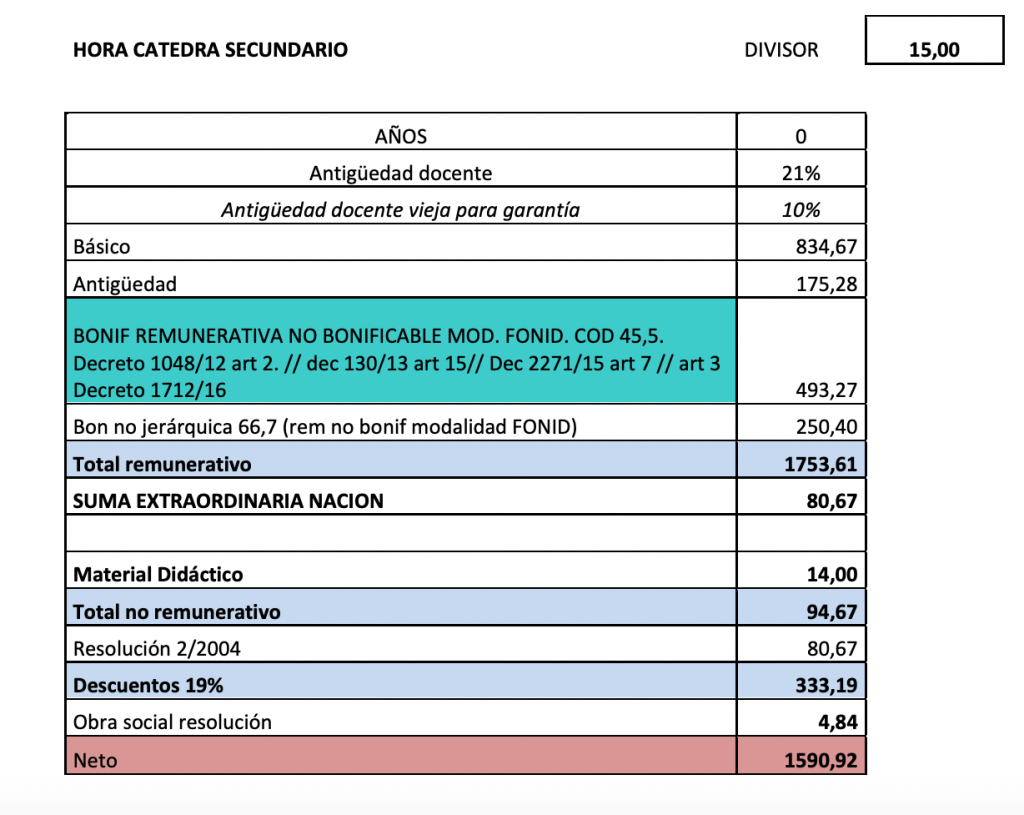Select the '21%' percentage cell
Viewport: 1024px width, 815px height.
point(801,169)
